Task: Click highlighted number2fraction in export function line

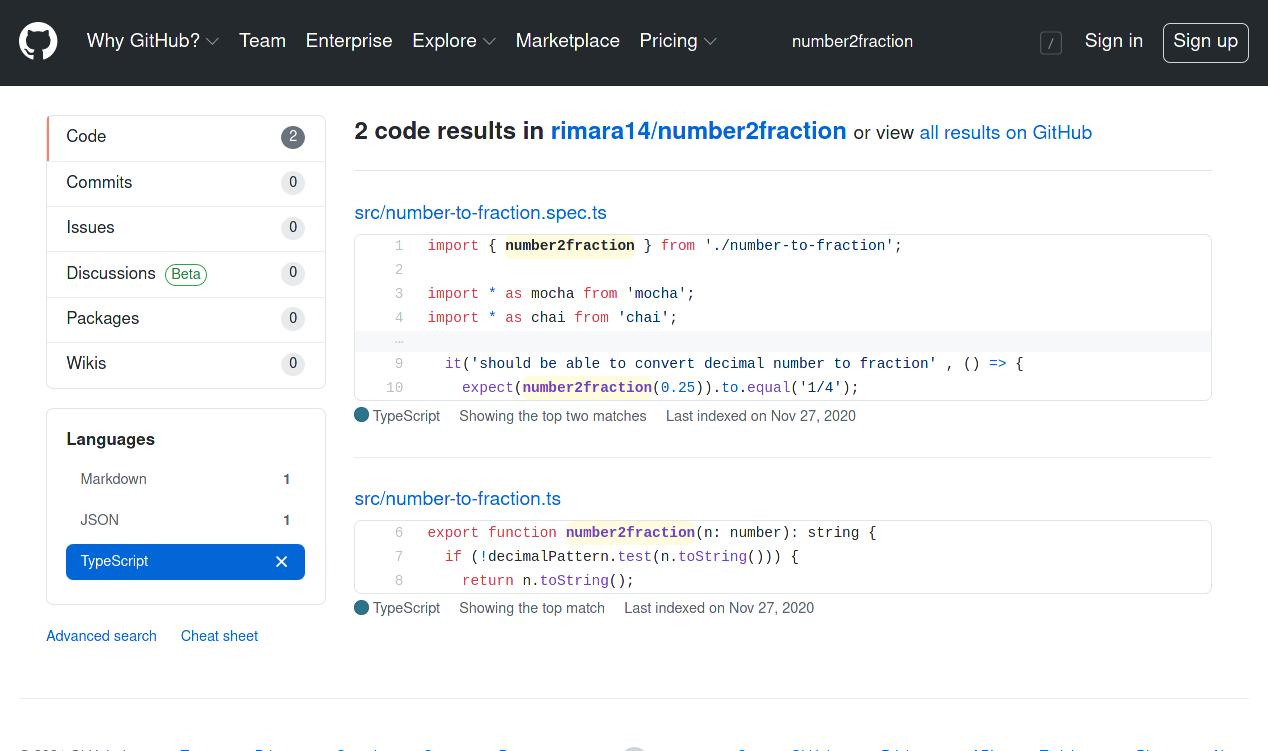Action: [630, 533]
